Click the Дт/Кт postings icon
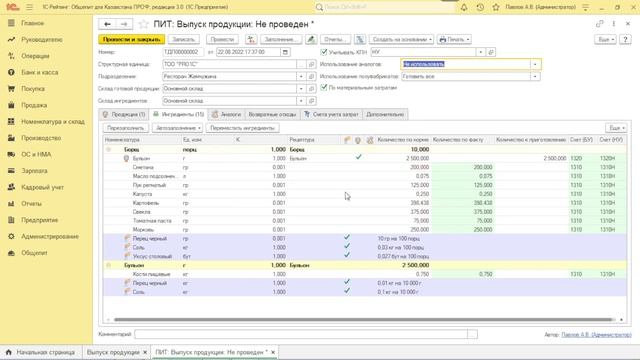The height and width of the screenshot is (360, 640). click(251, 39)
